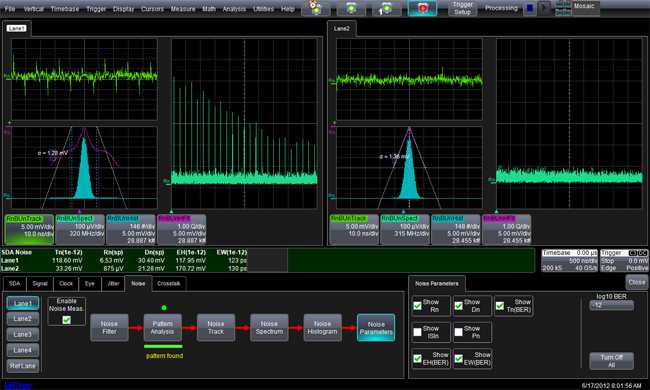
Task: Toggle Show Tn(BER) checkbox
Action: pos(500,306)
